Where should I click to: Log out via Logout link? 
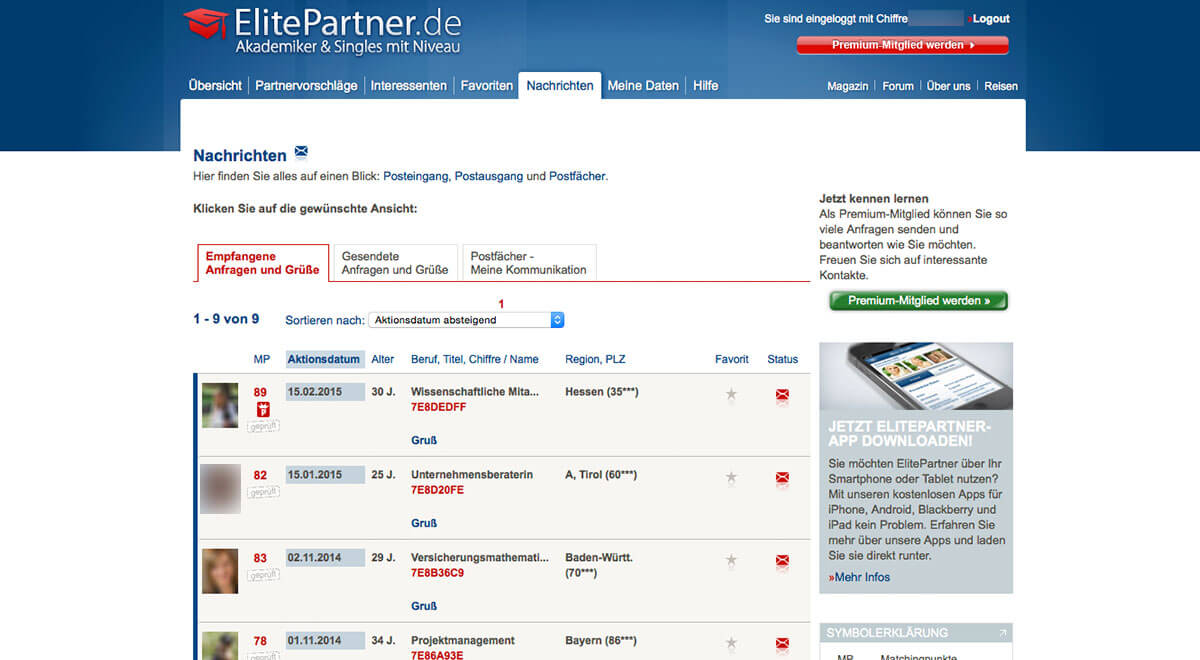[x=992, y=19]
